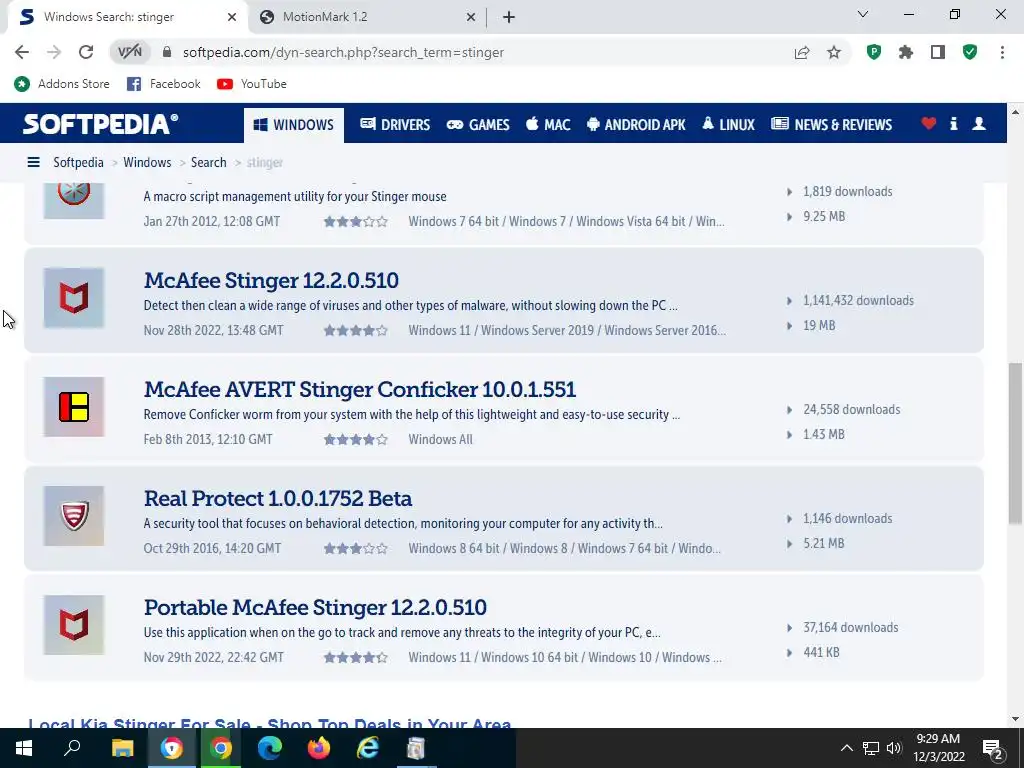Open the green P shield extension
Viewport: 1024px width, 768px height.
tap(873, 52)
